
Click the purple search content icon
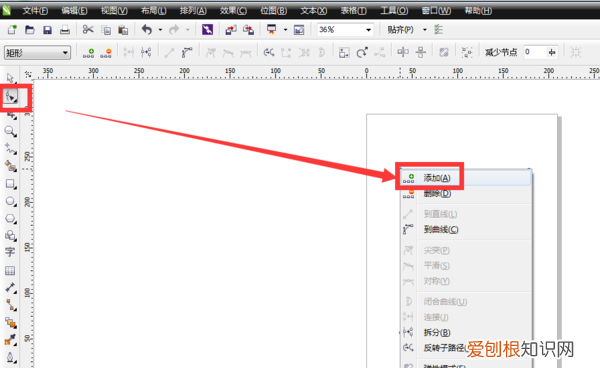click(207, 29)
